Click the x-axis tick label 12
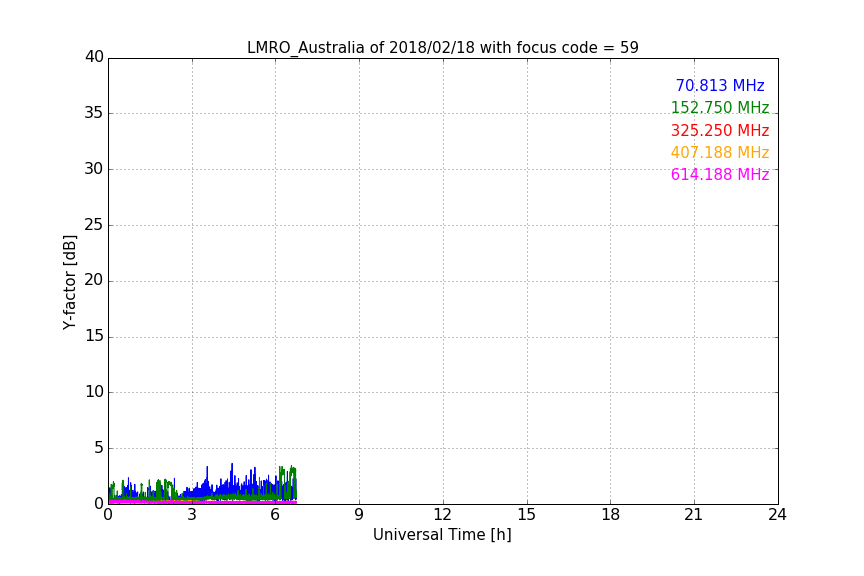The width and height of the screenshot is (864, 576). 443,515
